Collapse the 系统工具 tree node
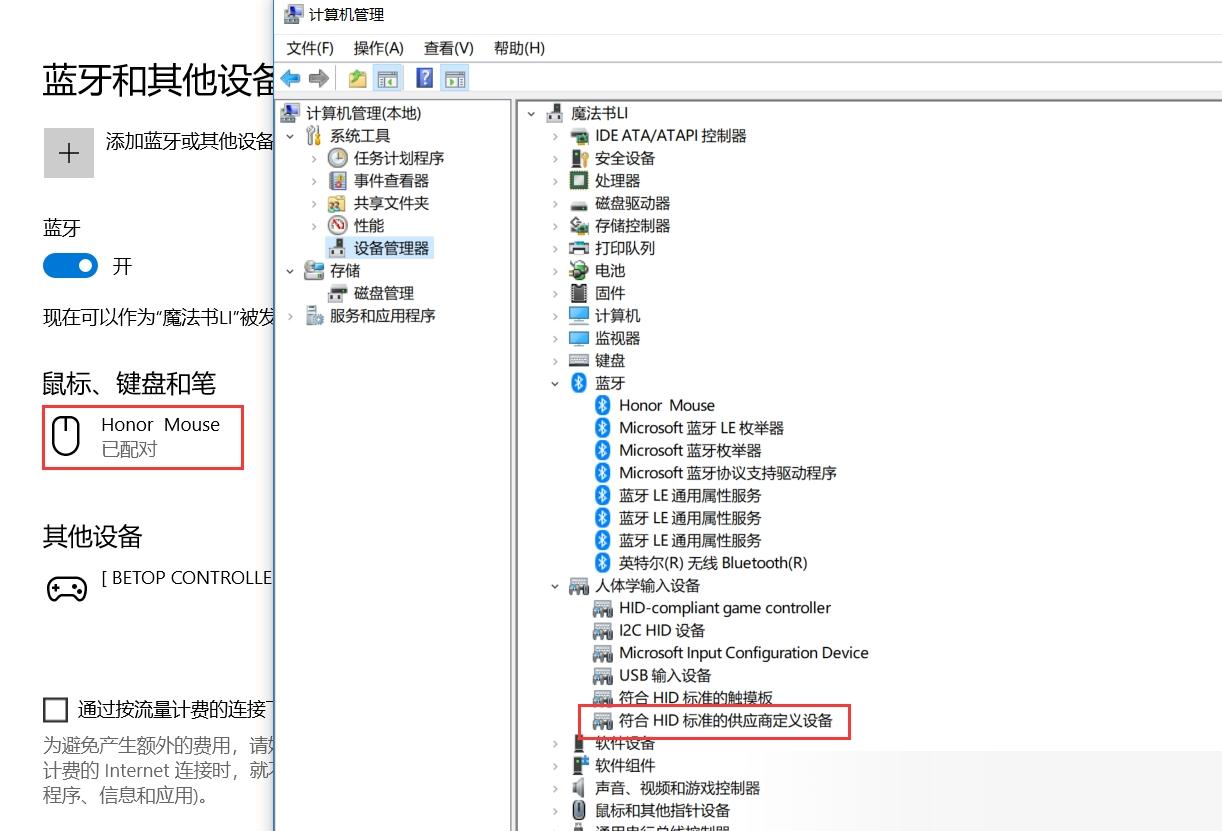Image resolution: width=1222 pixels, height=831 pixels. 290,136
